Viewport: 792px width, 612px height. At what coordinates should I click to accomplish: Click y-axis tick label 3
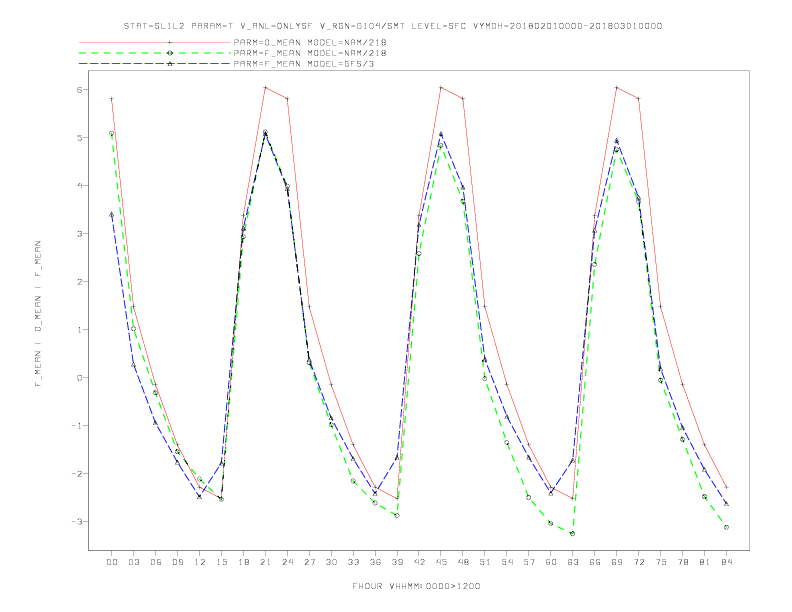79,233
